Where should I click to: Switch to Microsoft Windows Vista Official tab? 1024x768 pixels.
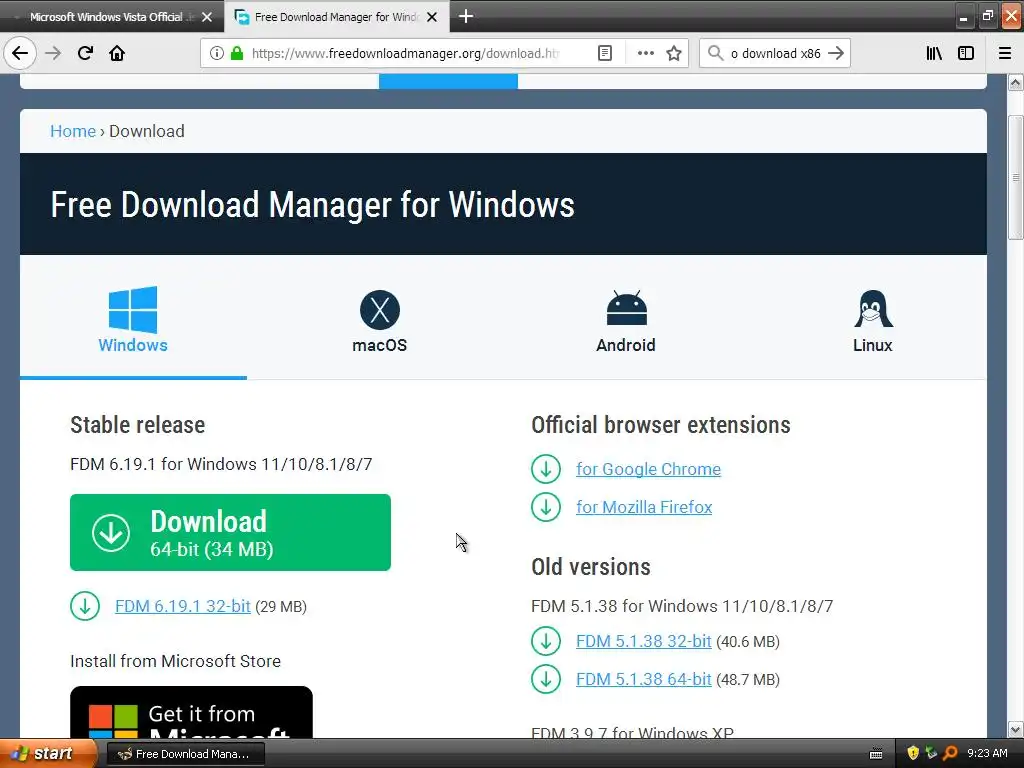tap(111, 17)
